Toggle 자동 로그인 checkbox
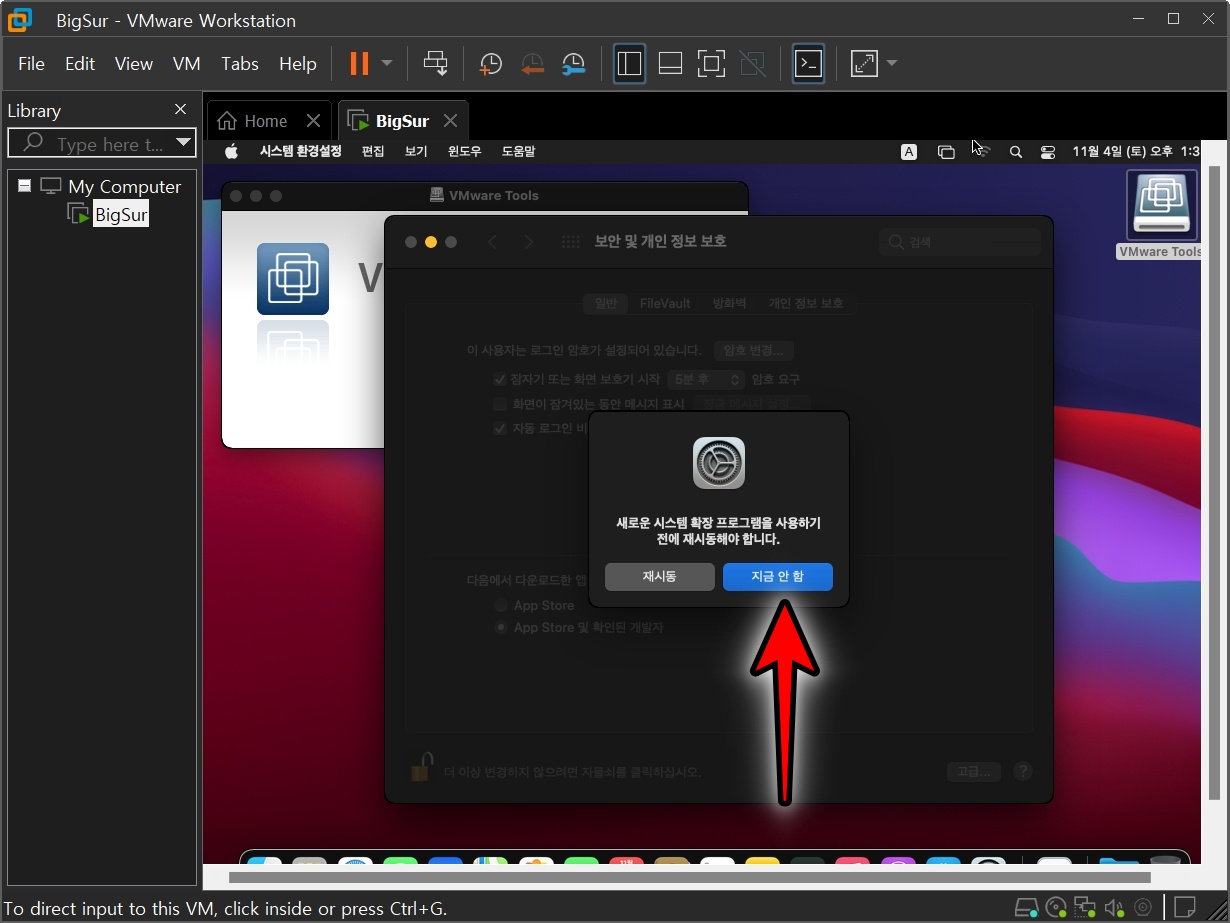Viewport: 1230px width, 923px height. click(501, 428)
